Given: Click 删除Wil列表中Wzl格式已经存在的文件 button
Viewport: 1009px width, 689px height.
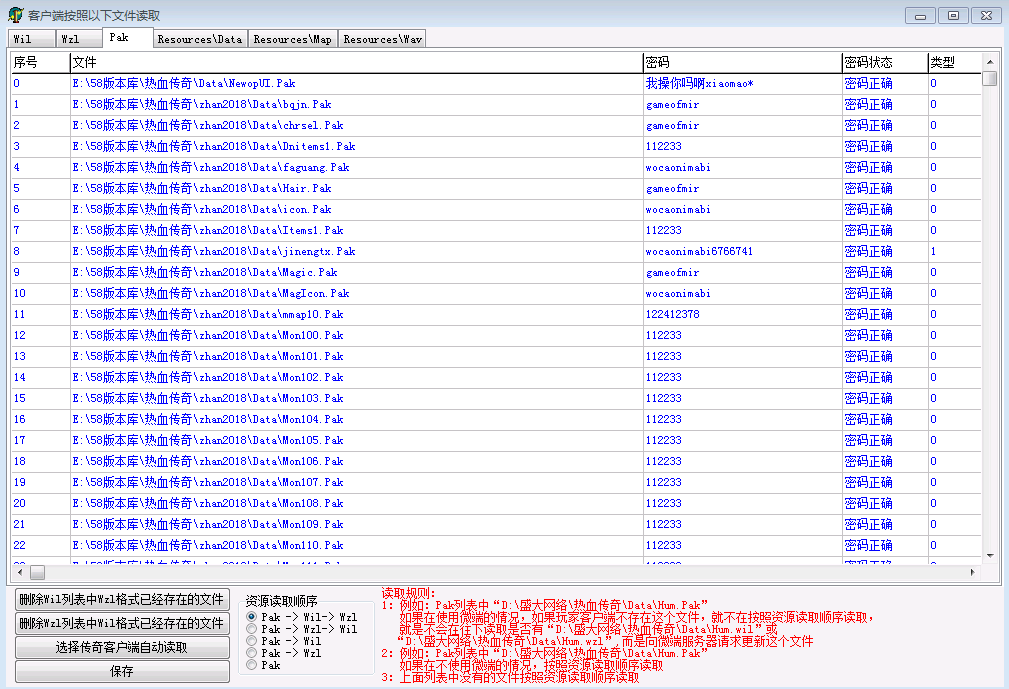Looking at the screenshot, I should click(x=122, y=600).
